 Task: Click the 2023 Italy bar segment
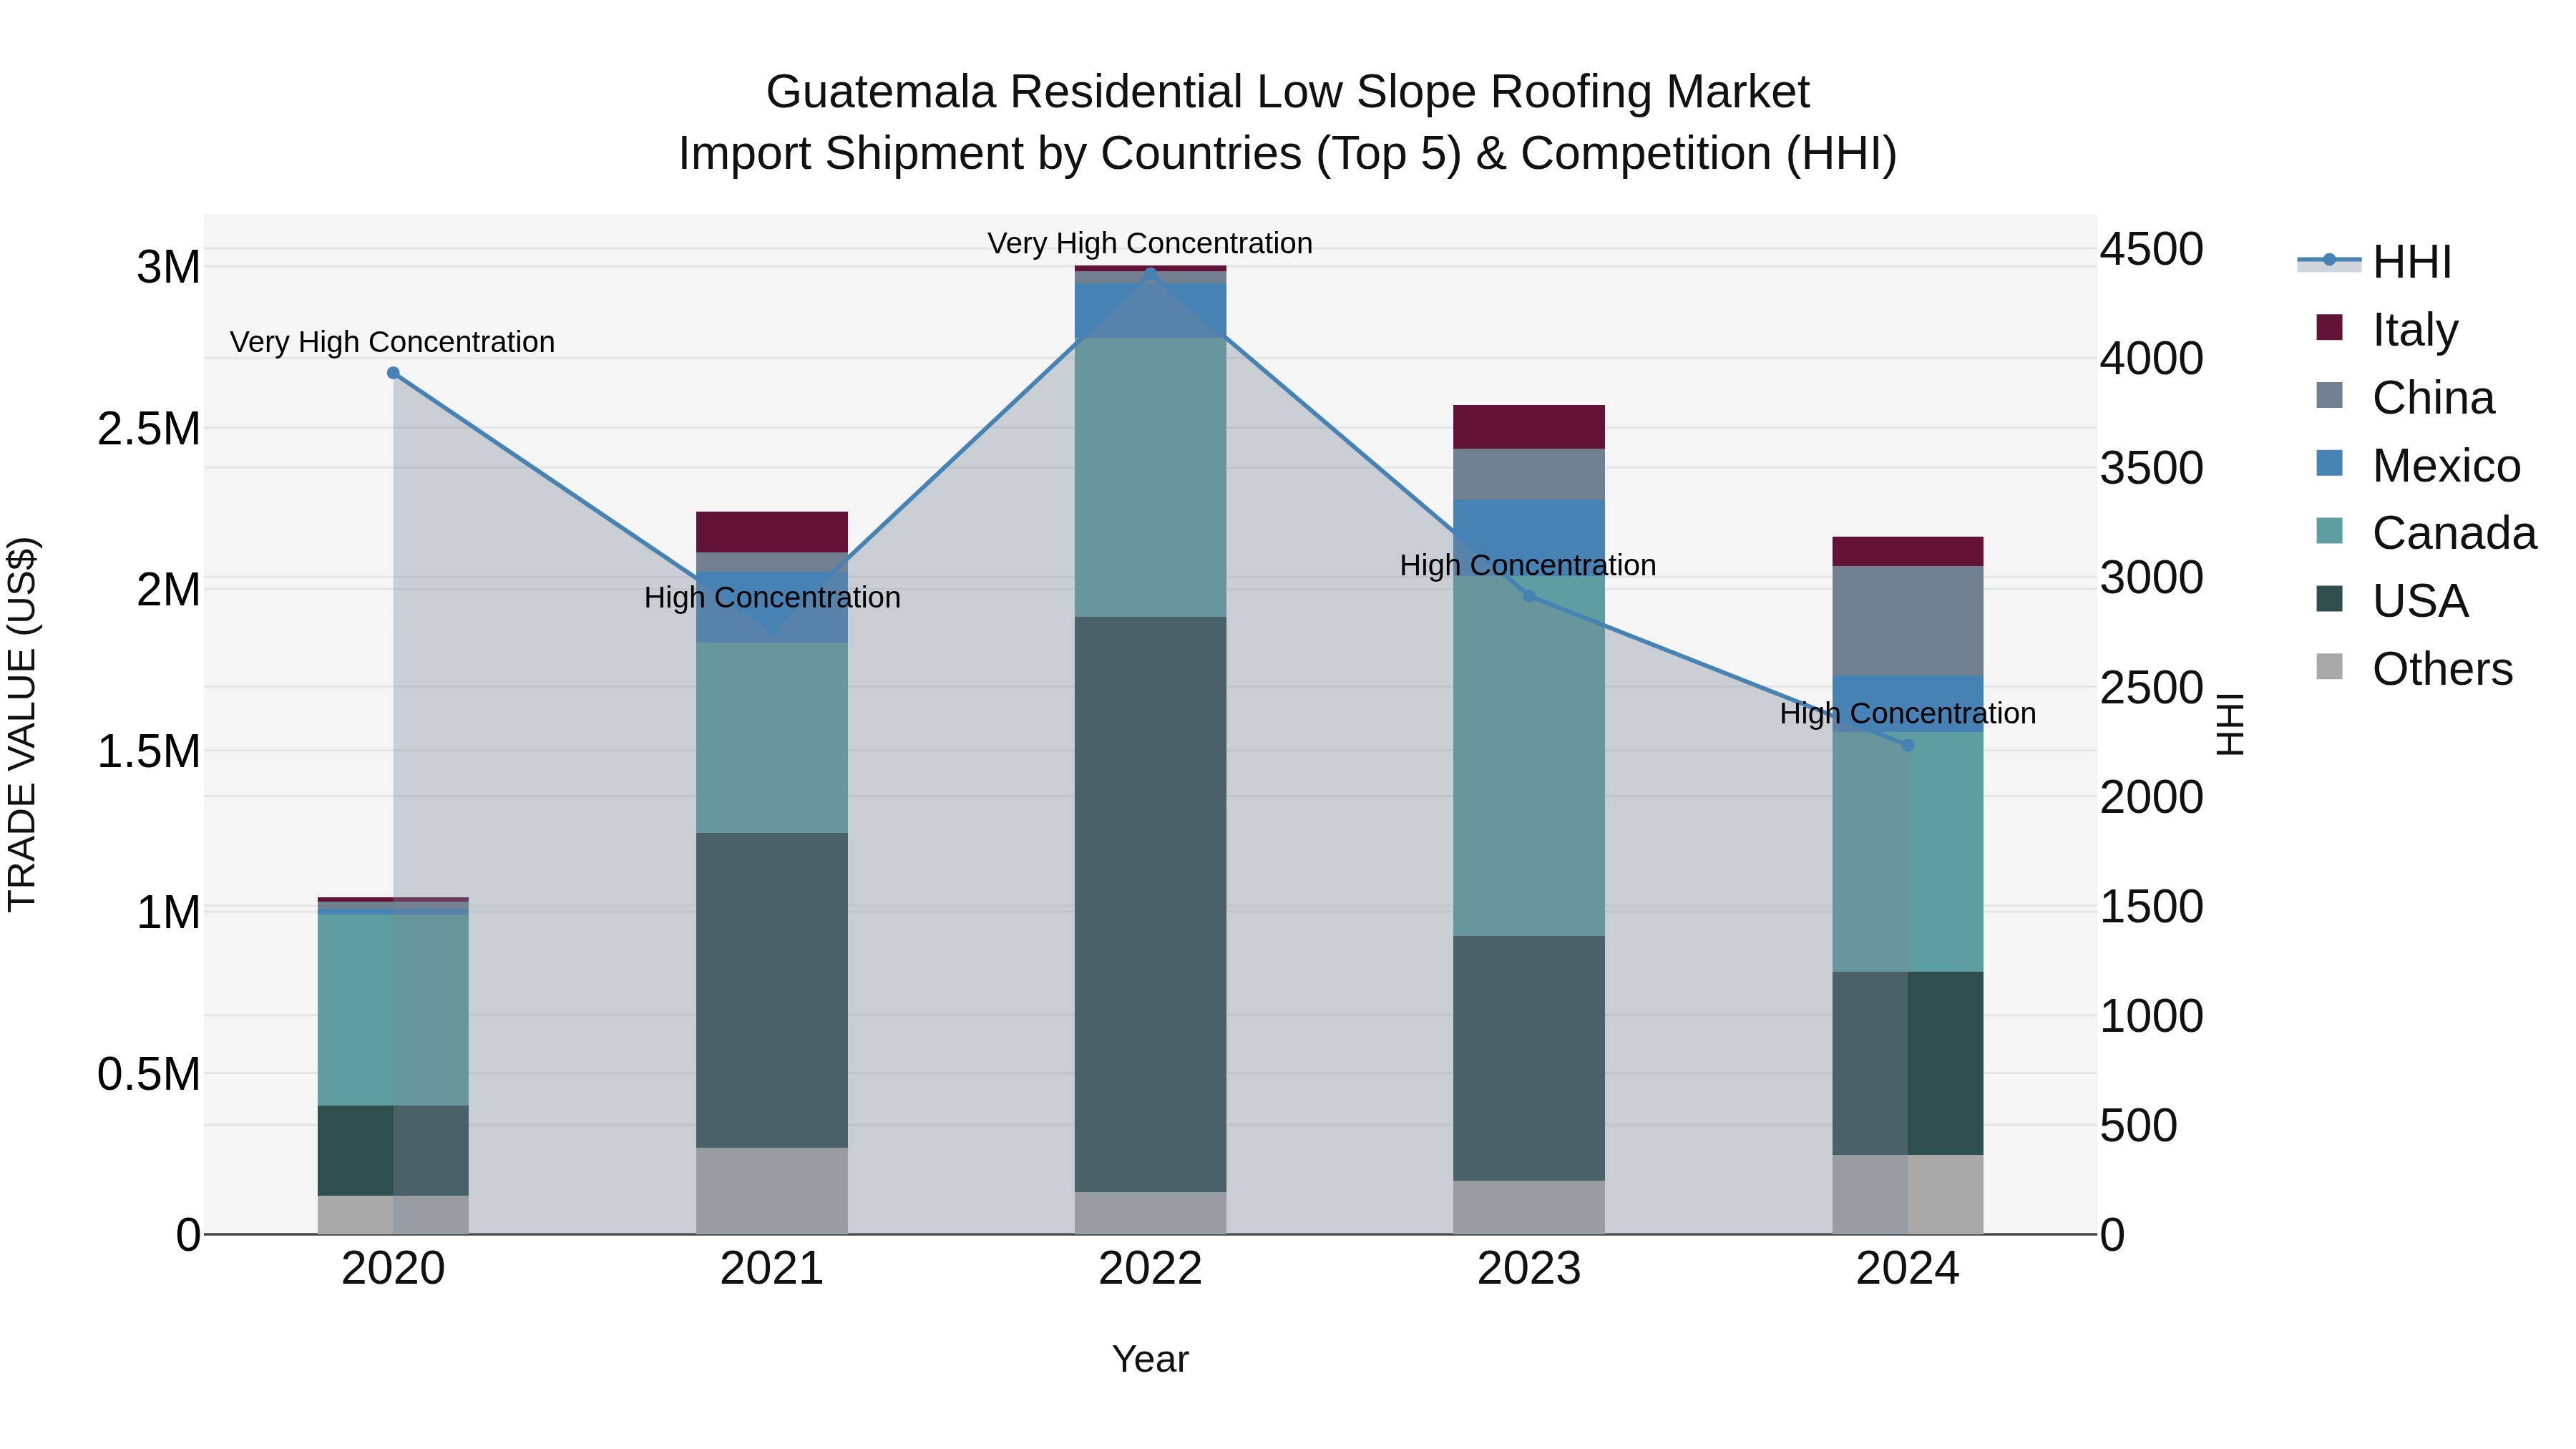click(1529, 427)
